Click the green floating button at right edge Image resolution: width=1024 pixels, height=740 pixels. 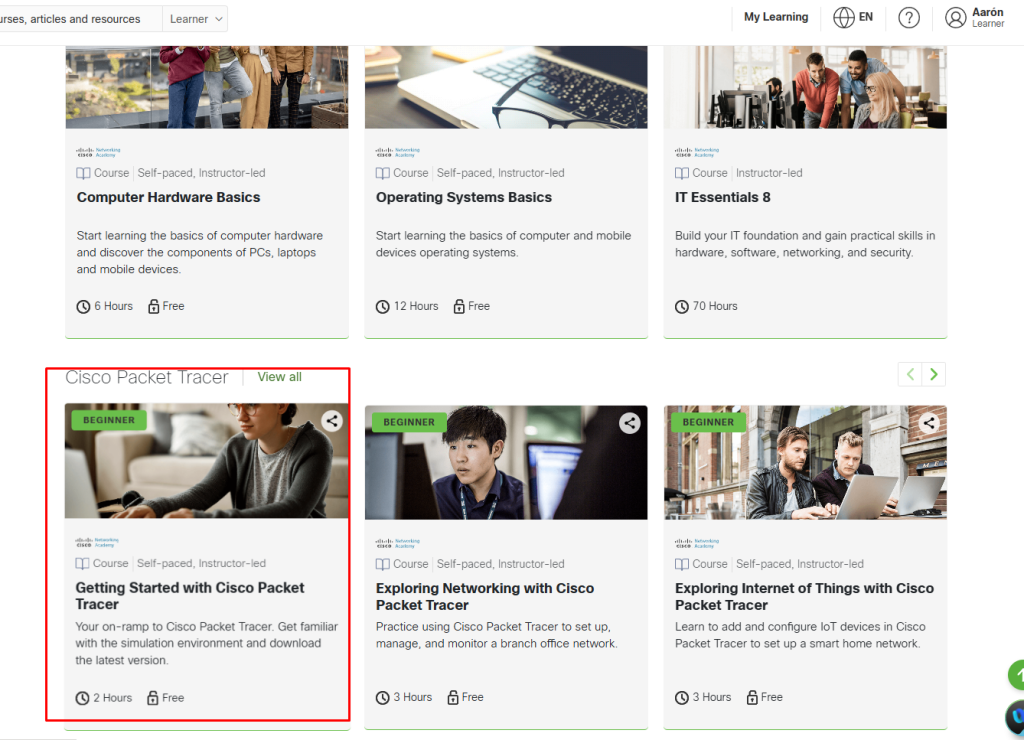pyautogui.click(x=1015, y=676)
